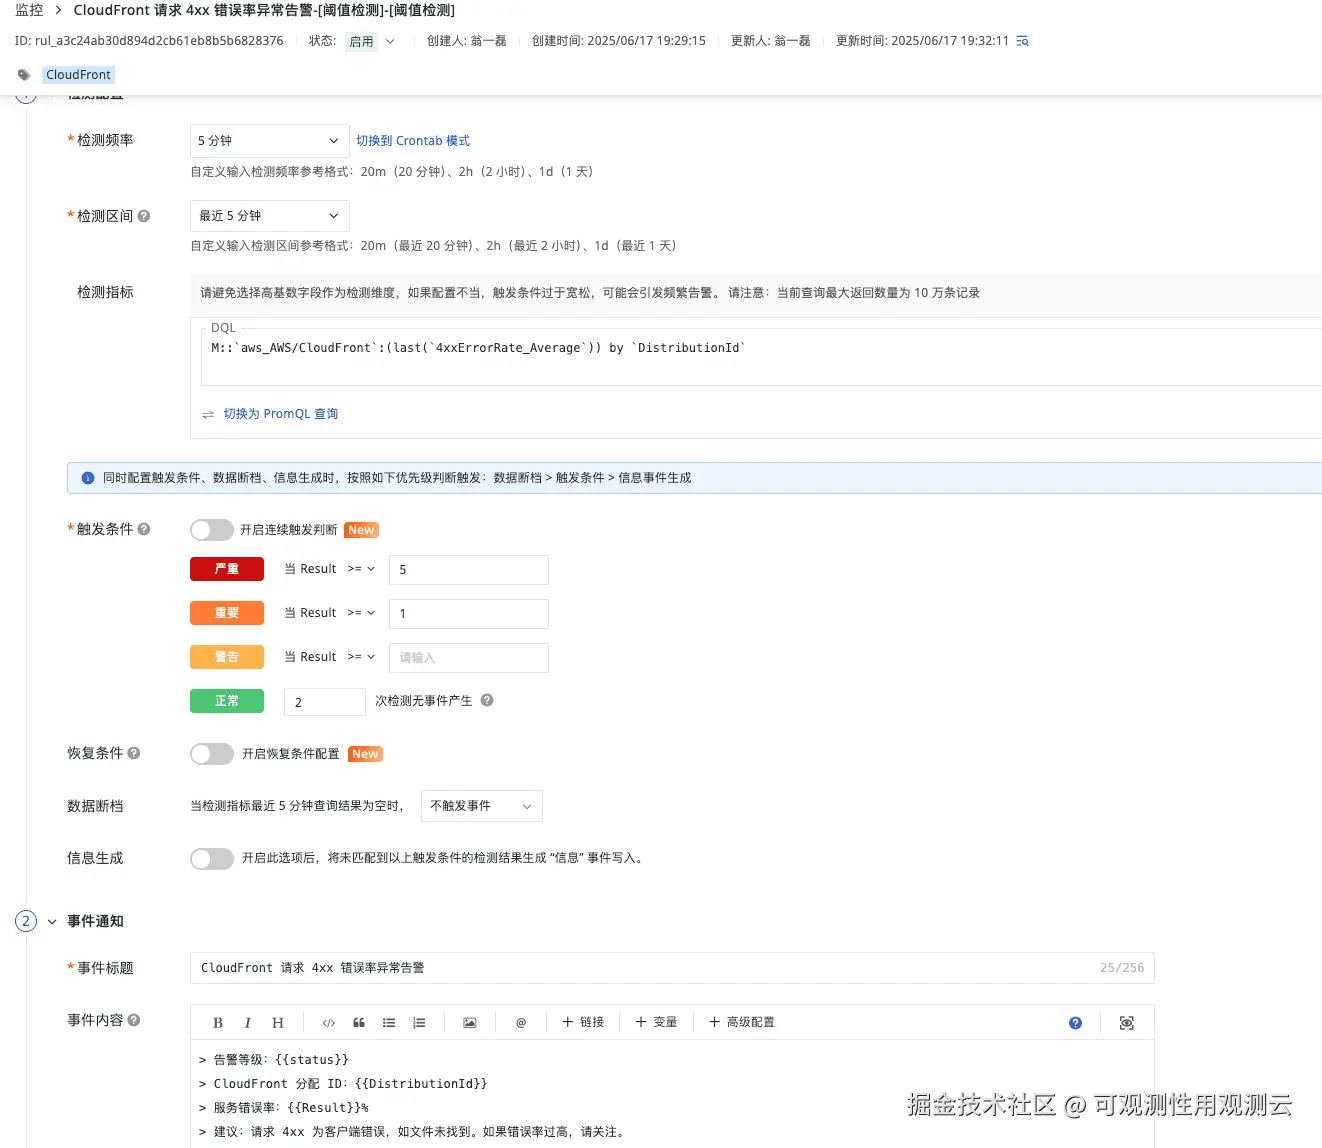This screenshot has width=1322, height=1148.
Task: Open the >= operator dropdown in 重要 row
Action: tap(361, 613)
